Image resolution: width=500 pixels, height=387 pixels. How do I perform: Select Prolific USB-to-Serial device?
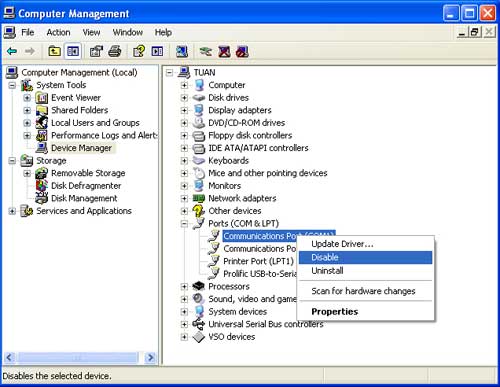(260, 274)
